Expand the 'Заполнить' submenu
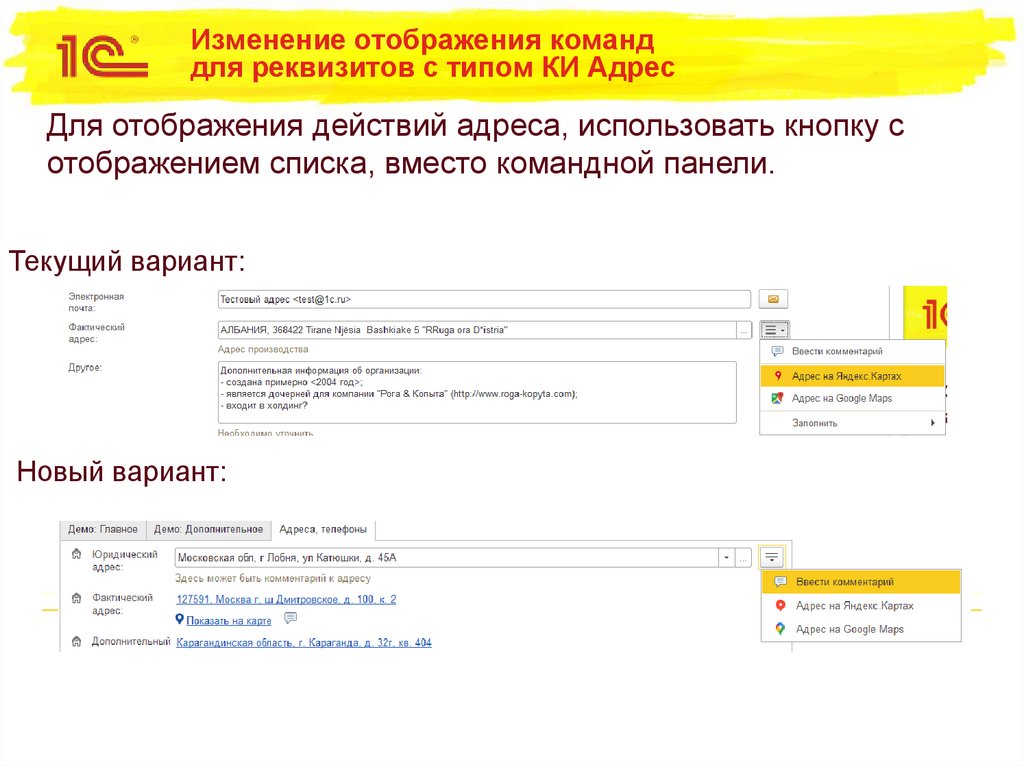 852,423
